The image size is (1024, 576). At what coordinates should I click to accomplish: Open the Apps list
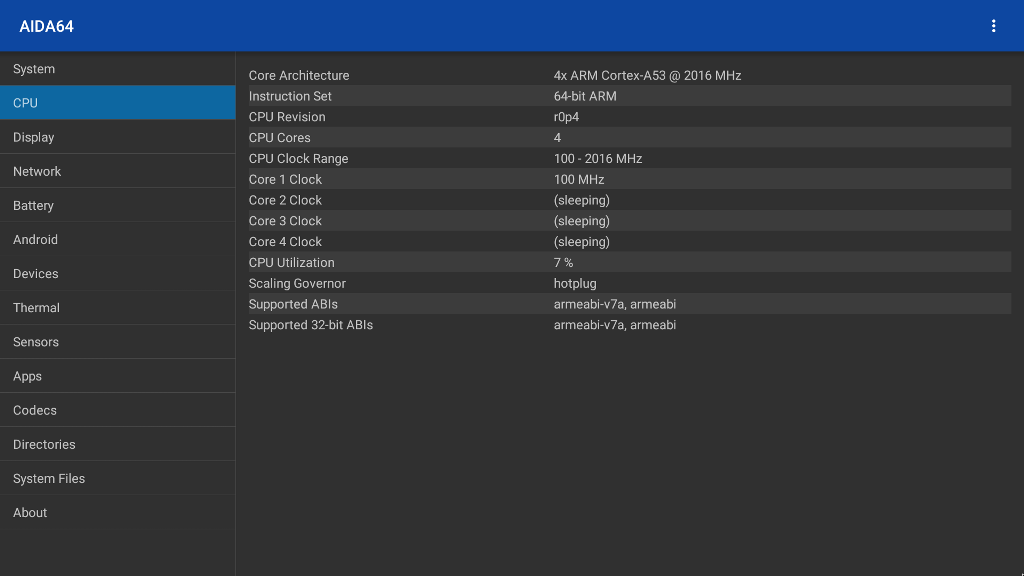[118, 376]
